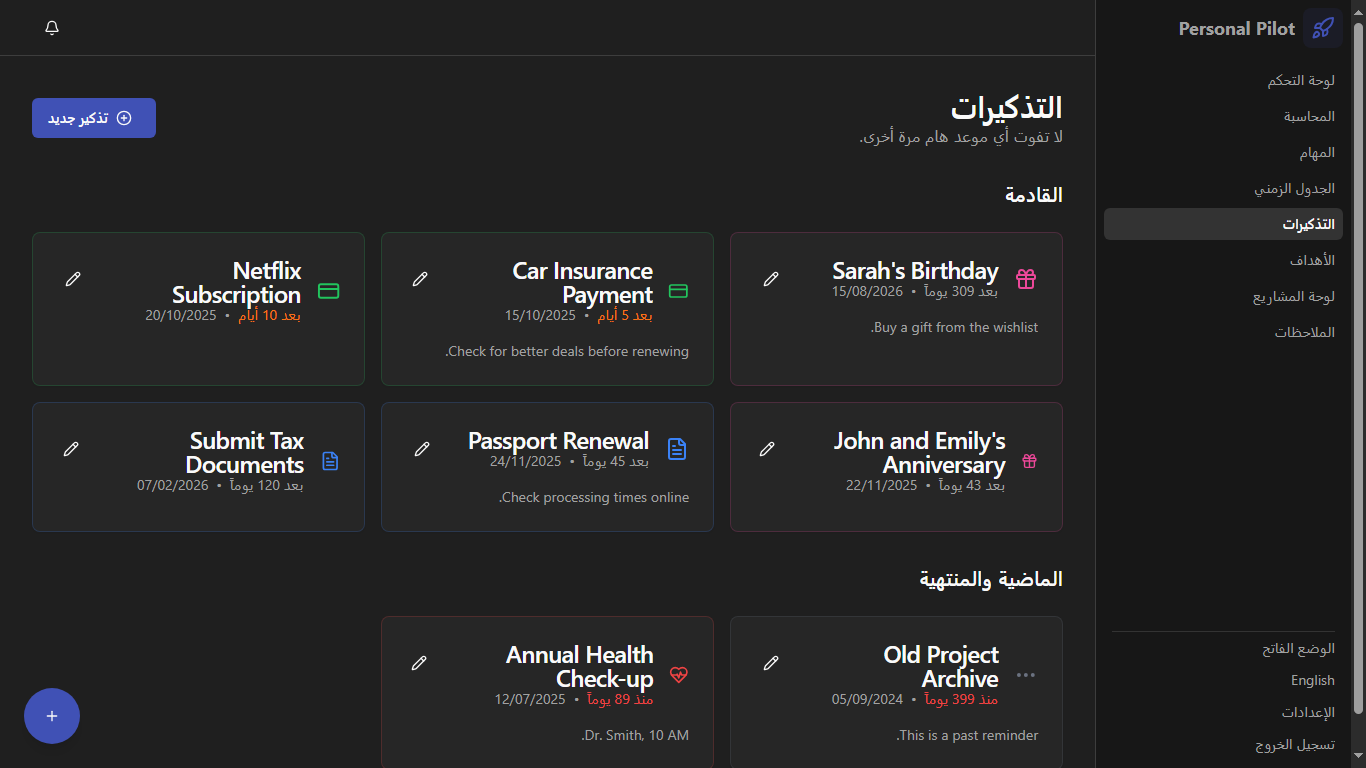Edit the Sarah's Birthday reminder
The width and height of the screenshot is (1366, 768).
coord(770,279)
